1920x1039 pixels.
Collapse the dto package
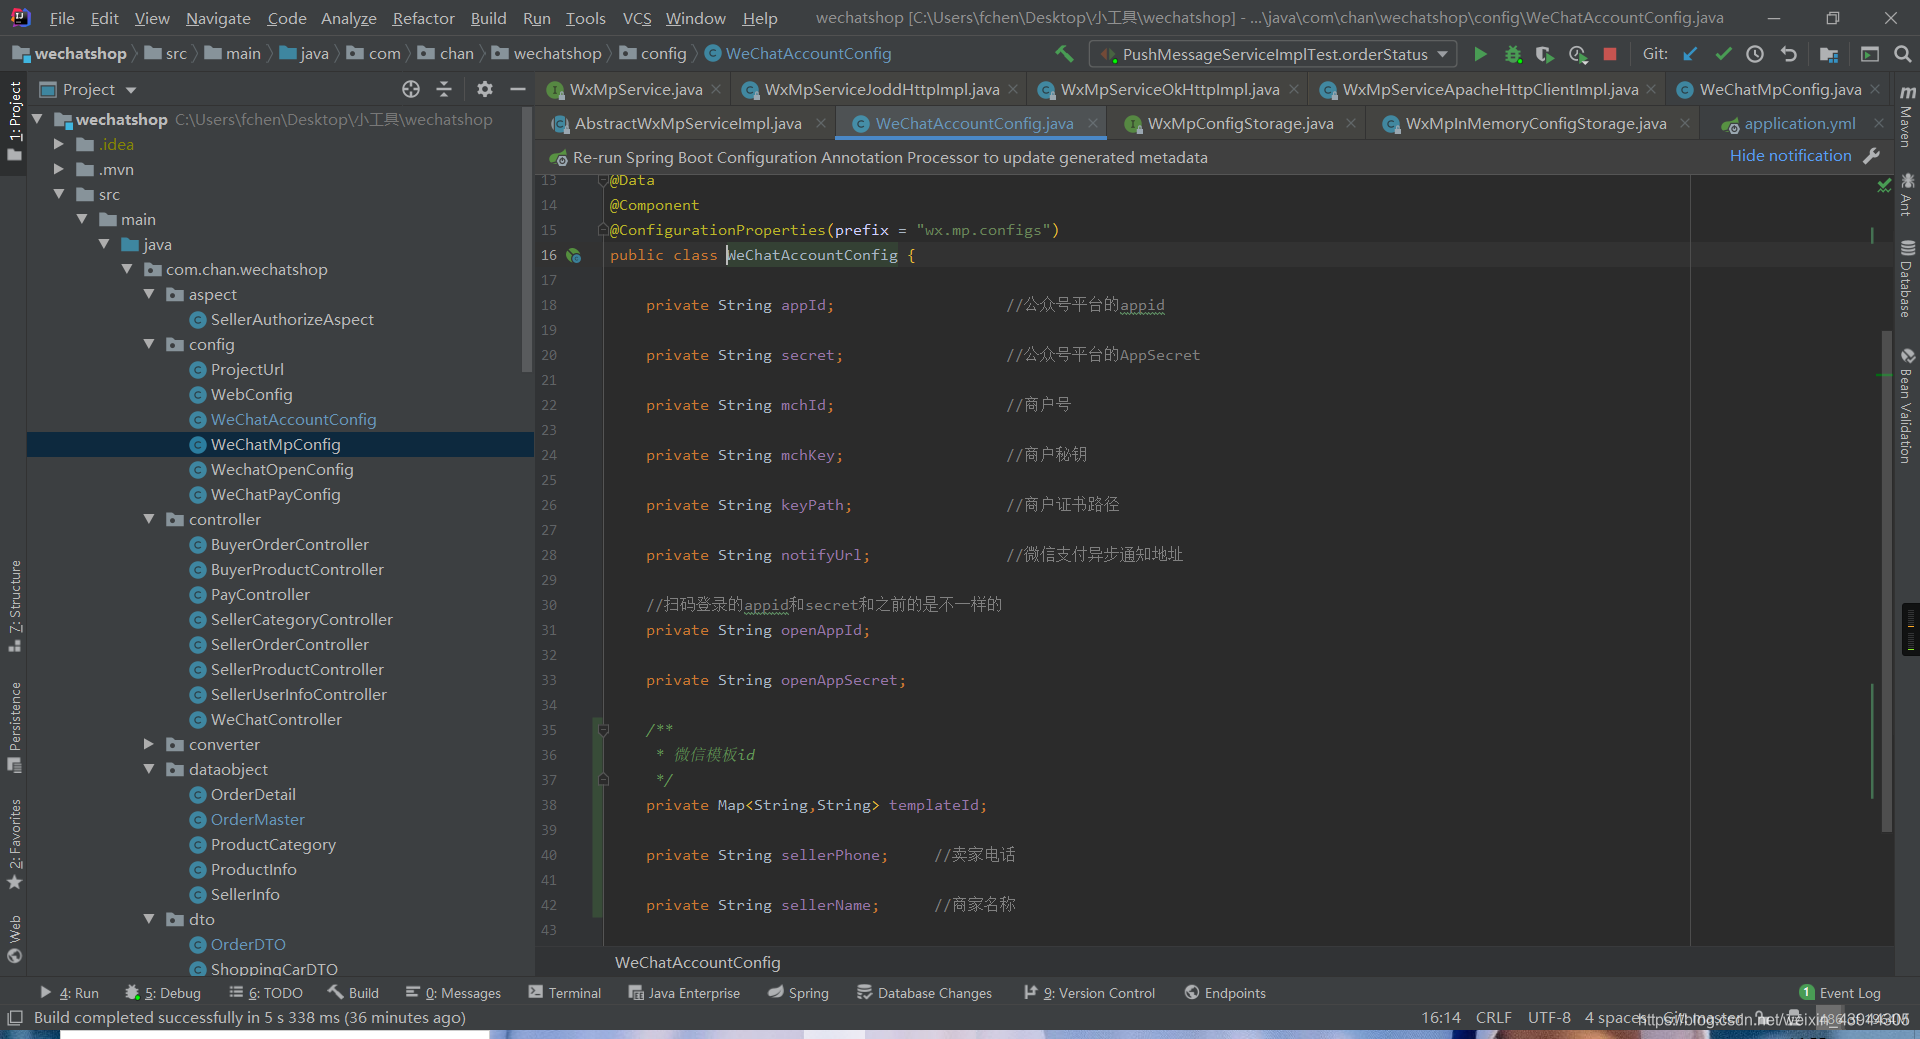point(149,919)
